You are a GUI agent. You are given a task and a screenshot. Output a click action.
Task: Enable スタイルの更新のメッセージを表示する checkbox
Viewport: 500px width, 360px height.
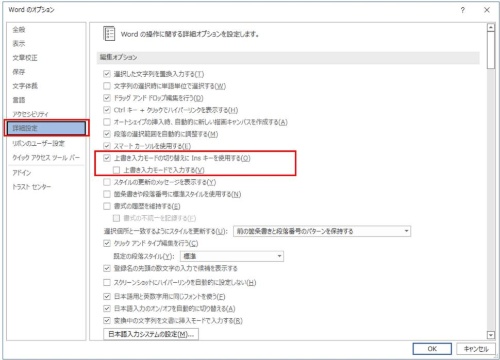pyautogui.click(x=107, y=182)
